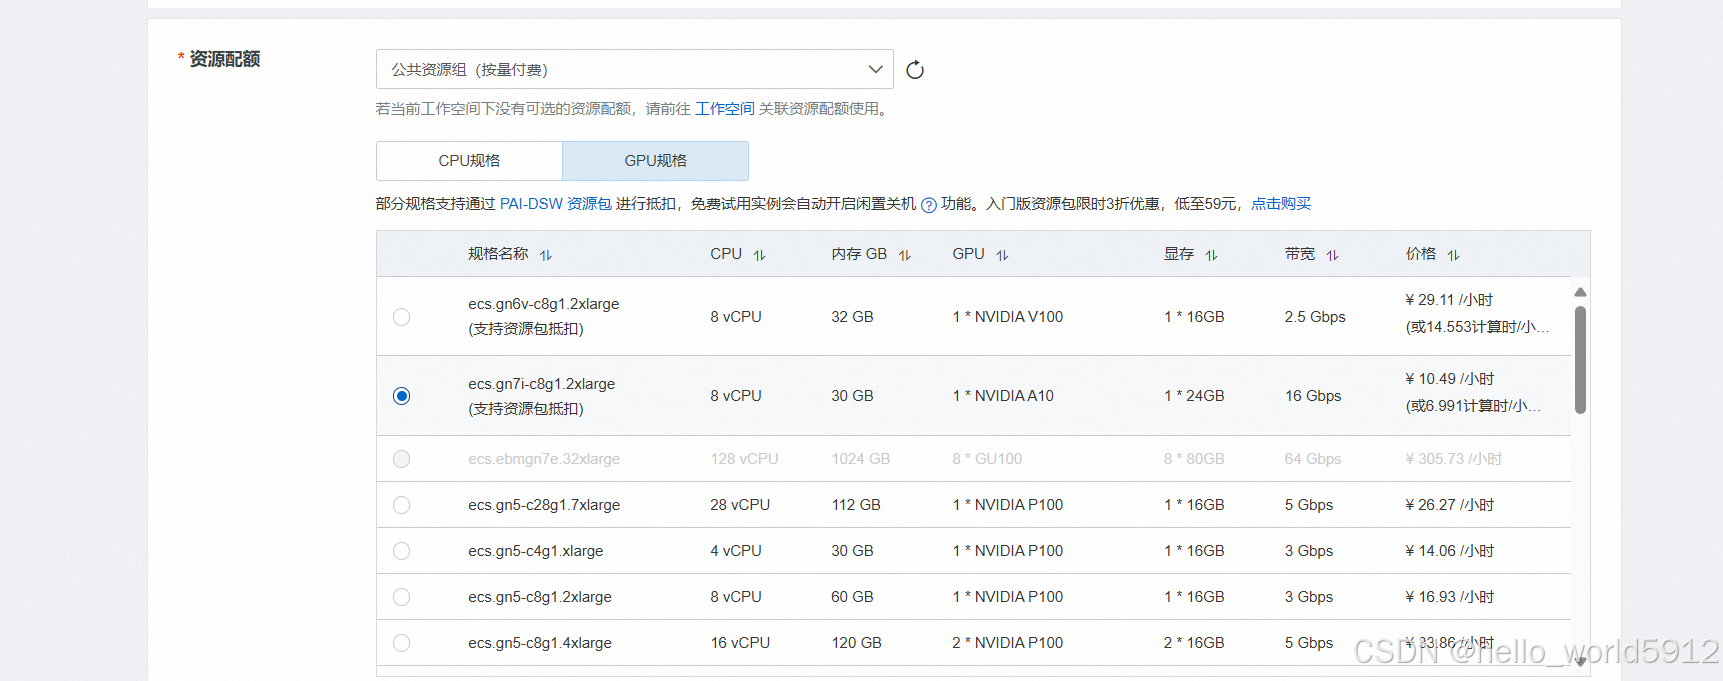The height and width of the screenshot is (681, 1723).
Task: Sort by 价格 column sort icon
Action: point(1453,255)
